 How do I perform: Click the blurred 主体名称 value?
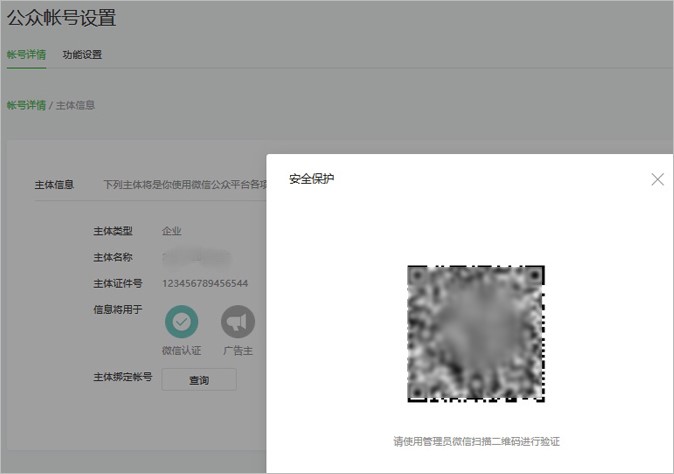(196, 257)
